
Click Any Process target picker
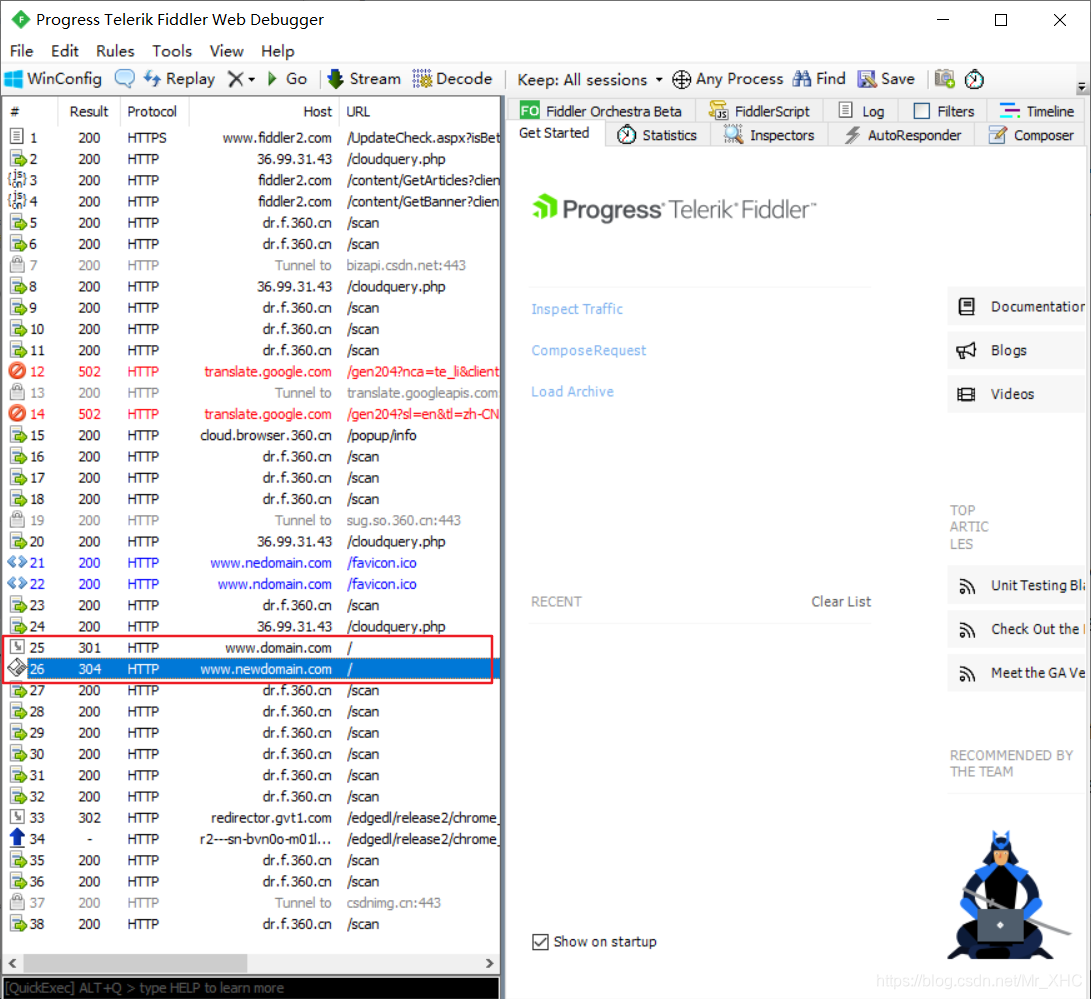[728, 79]
